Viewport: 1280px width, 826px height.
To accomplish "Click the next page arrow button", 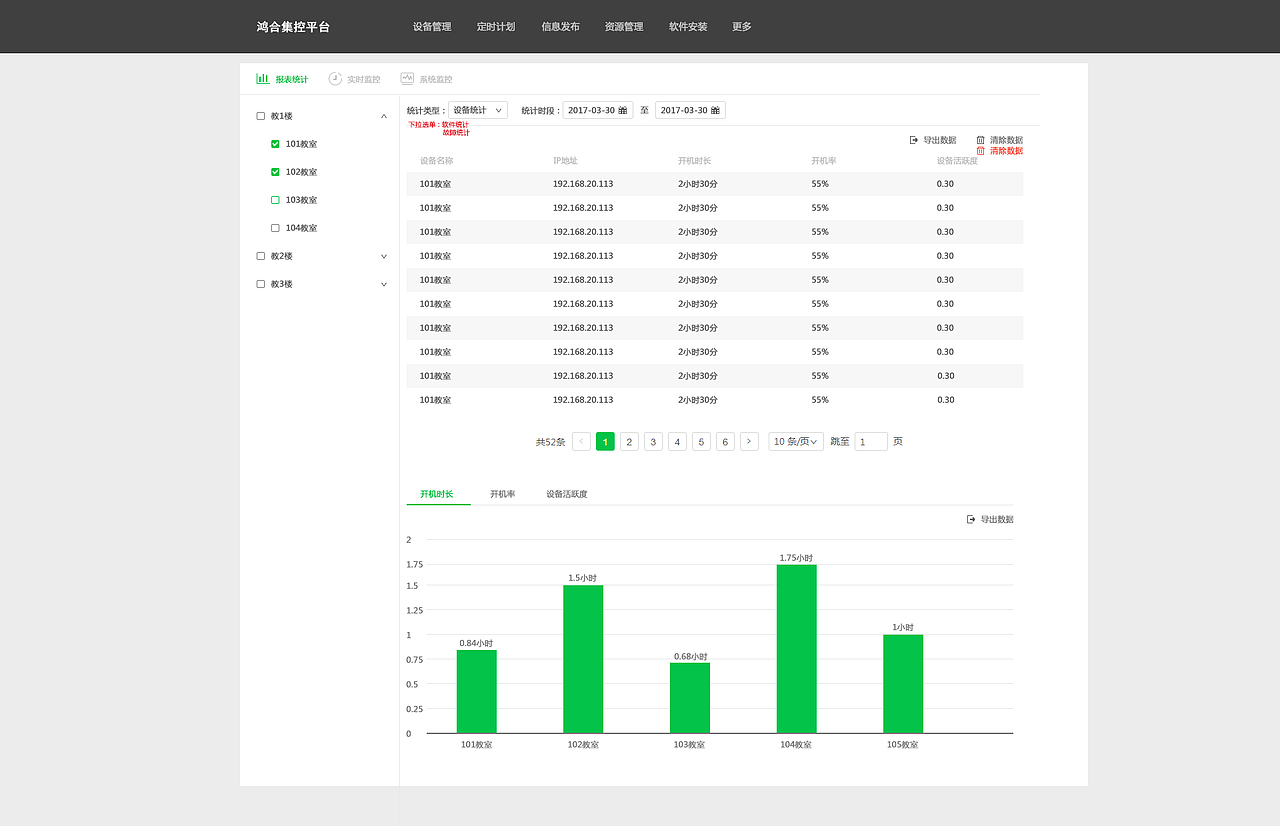I will point(749,441).
